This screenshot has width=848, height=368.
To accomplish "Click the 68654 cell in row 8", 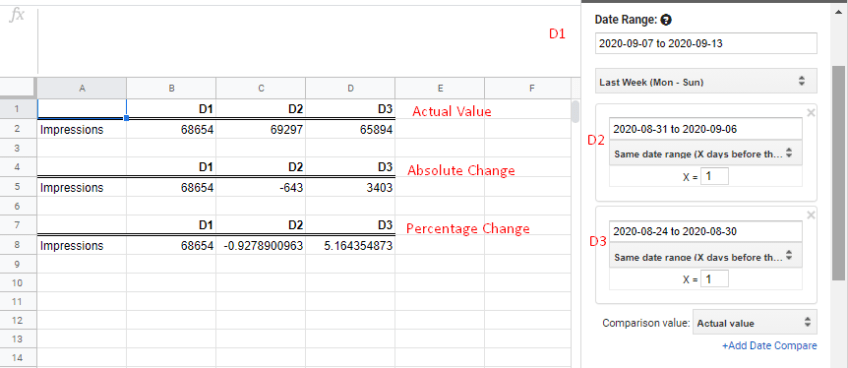I will click(x=171, y=246).
